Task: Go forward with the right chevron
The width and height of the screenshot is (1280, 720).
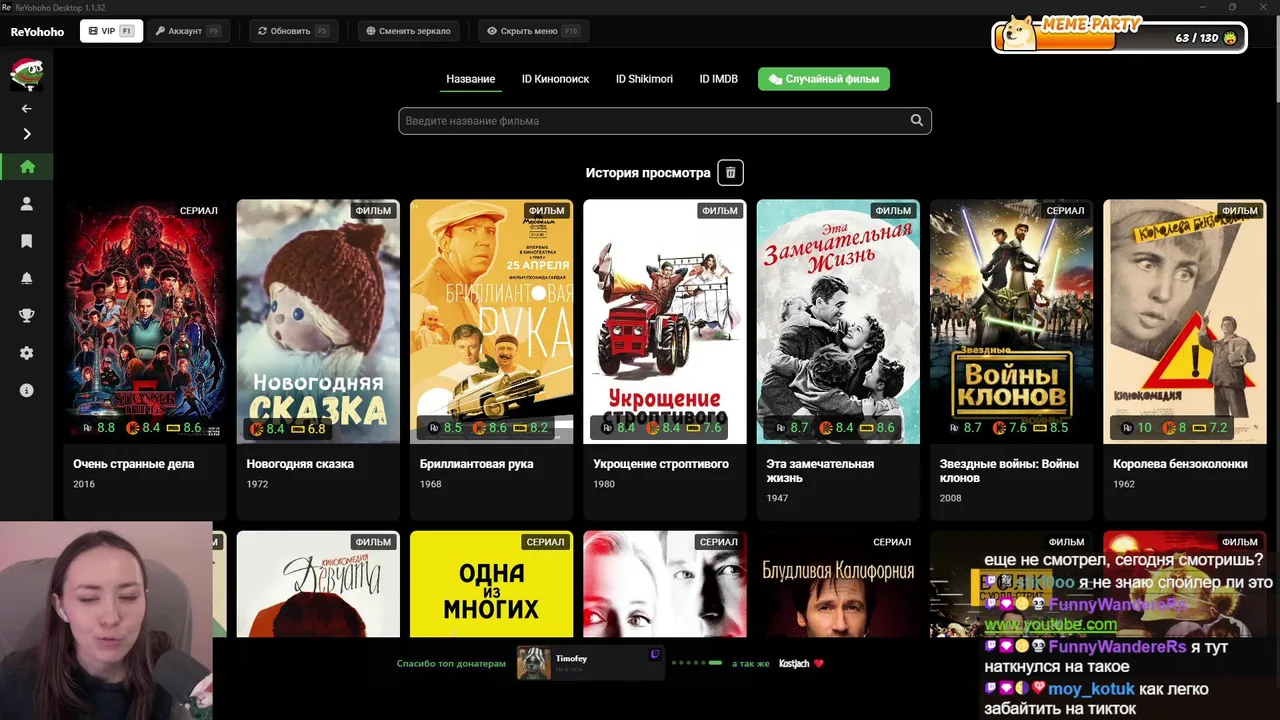Action: 27,134
